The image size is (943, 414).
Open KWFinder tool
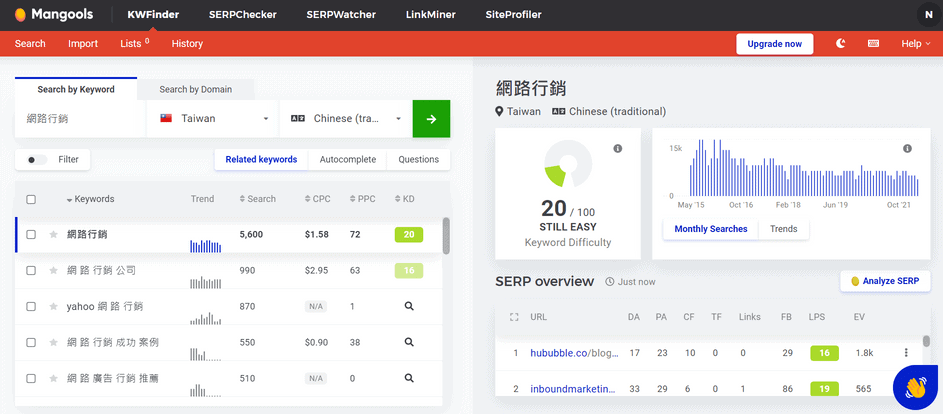[x=153, y=15]
